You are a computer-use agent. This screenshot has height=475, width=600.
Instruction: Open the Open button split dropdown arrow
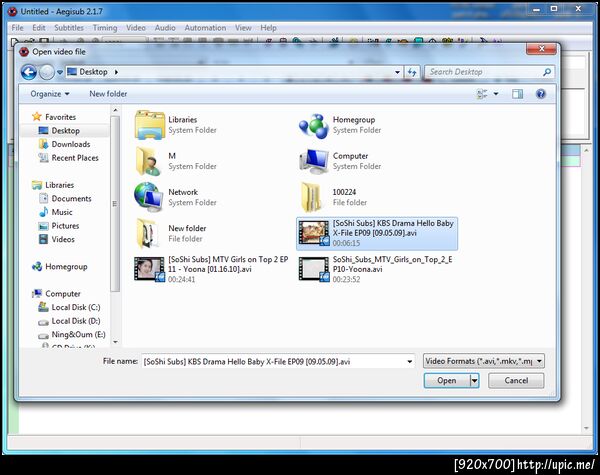(474, 380)
